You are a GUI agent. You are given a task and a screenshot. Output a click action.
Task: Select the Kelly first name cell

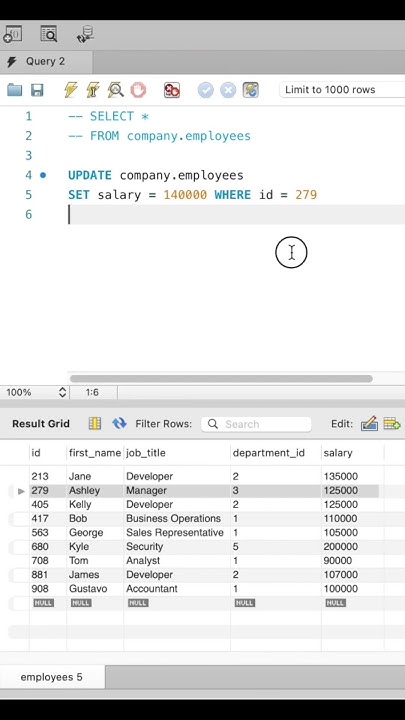pos(95,504)
